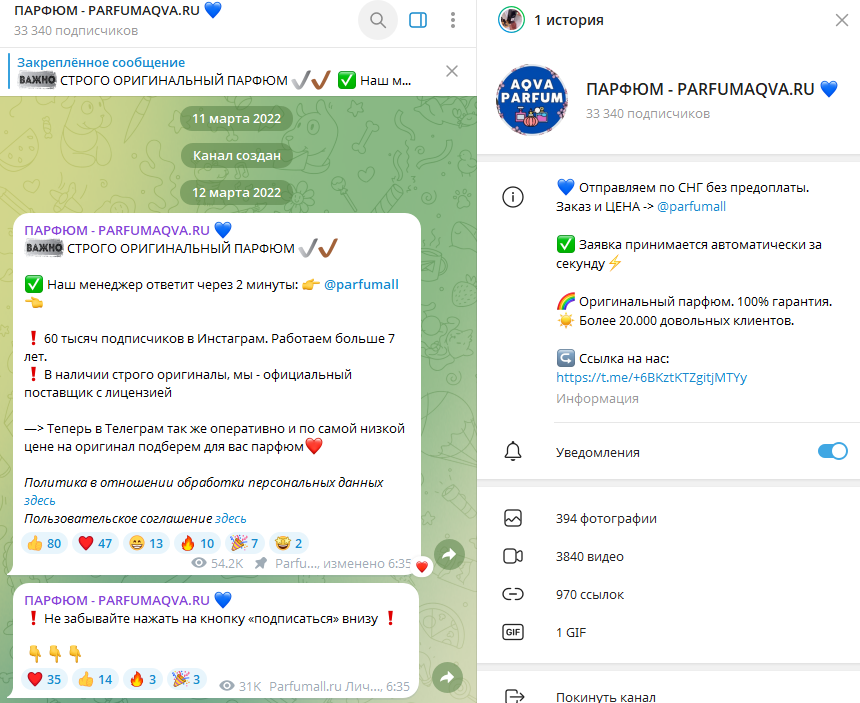
Task: Dismiss the pinned message bar
Action: [452, 71]
